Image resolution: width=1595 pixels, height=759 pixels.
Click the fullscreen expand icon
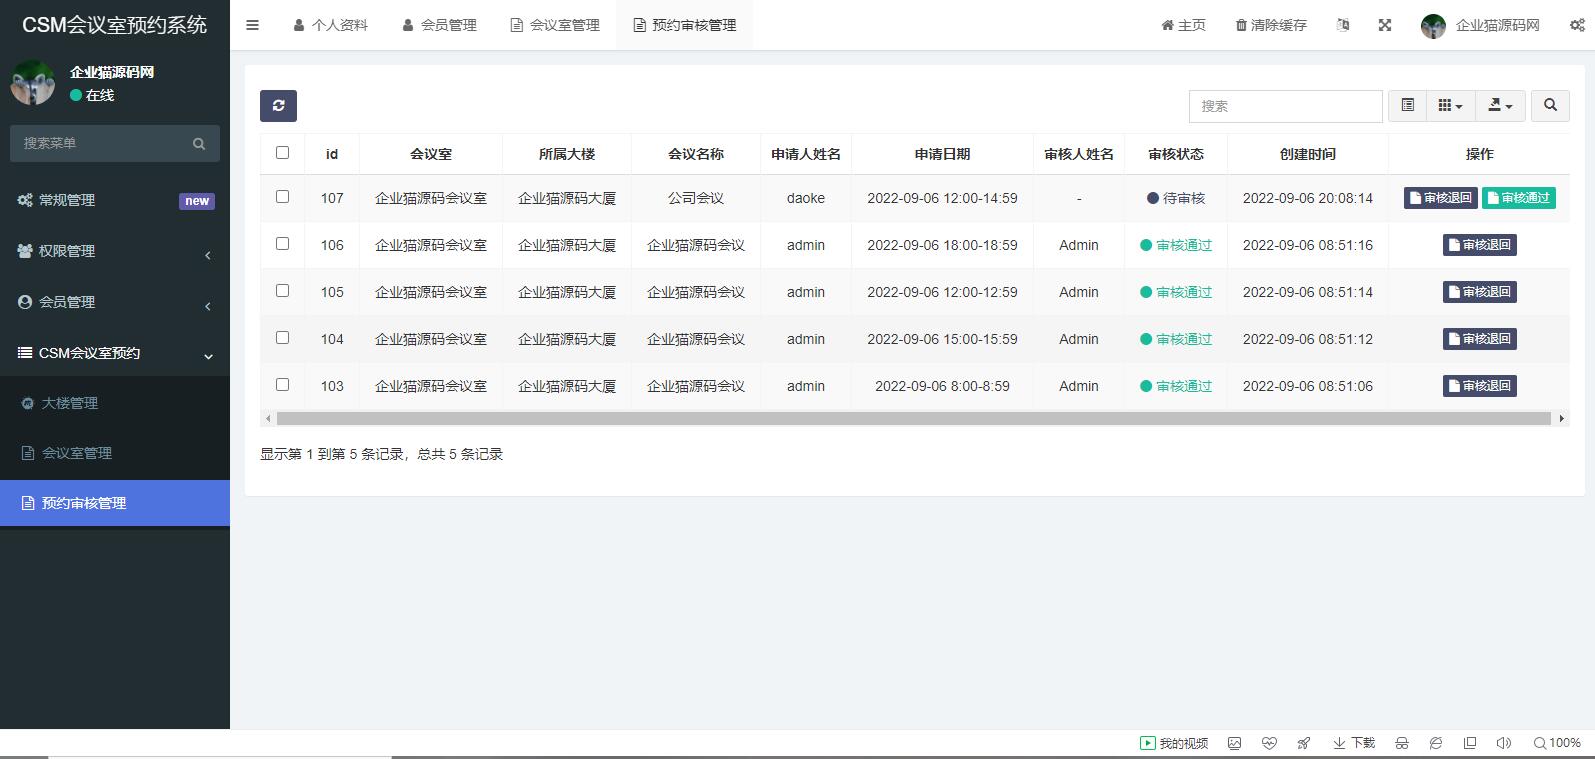click(1385, 25)
